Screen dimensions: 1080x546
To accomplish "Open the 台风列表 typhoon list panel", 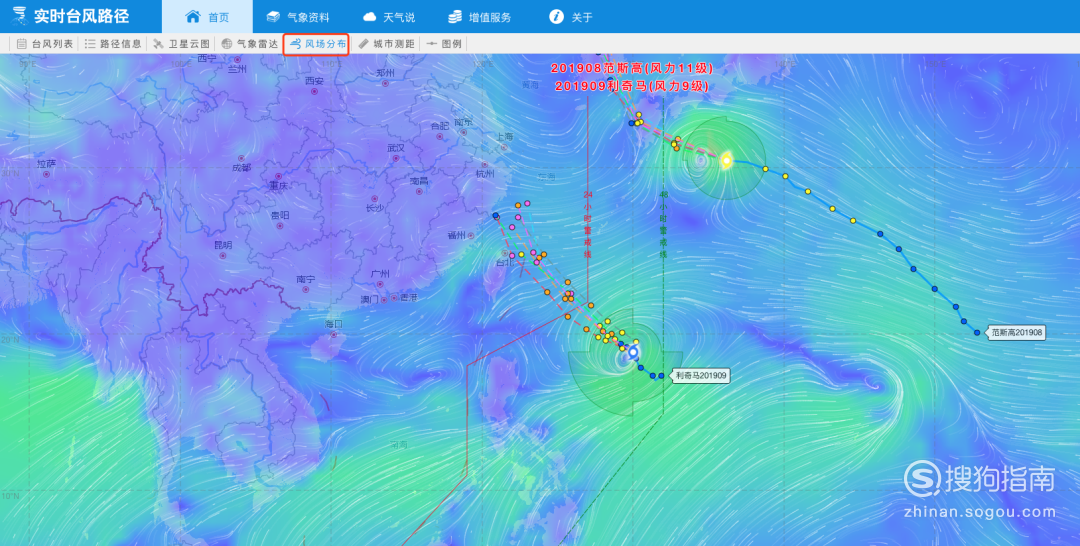I will pos(44,43).
